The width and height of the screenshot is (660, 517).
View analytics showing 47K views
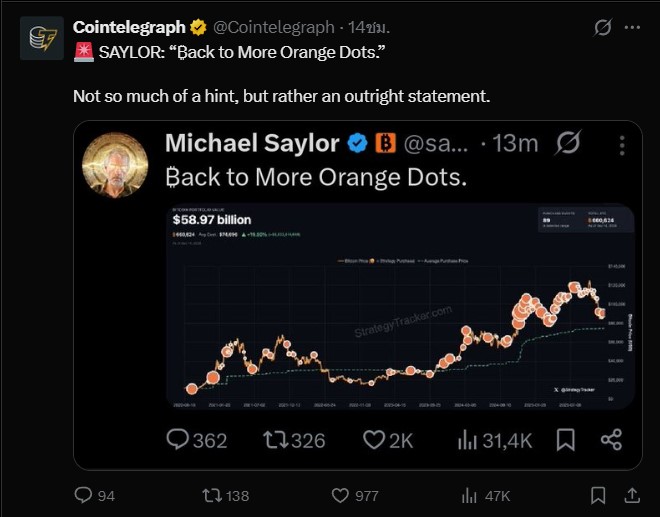click(x=470, y=495)
